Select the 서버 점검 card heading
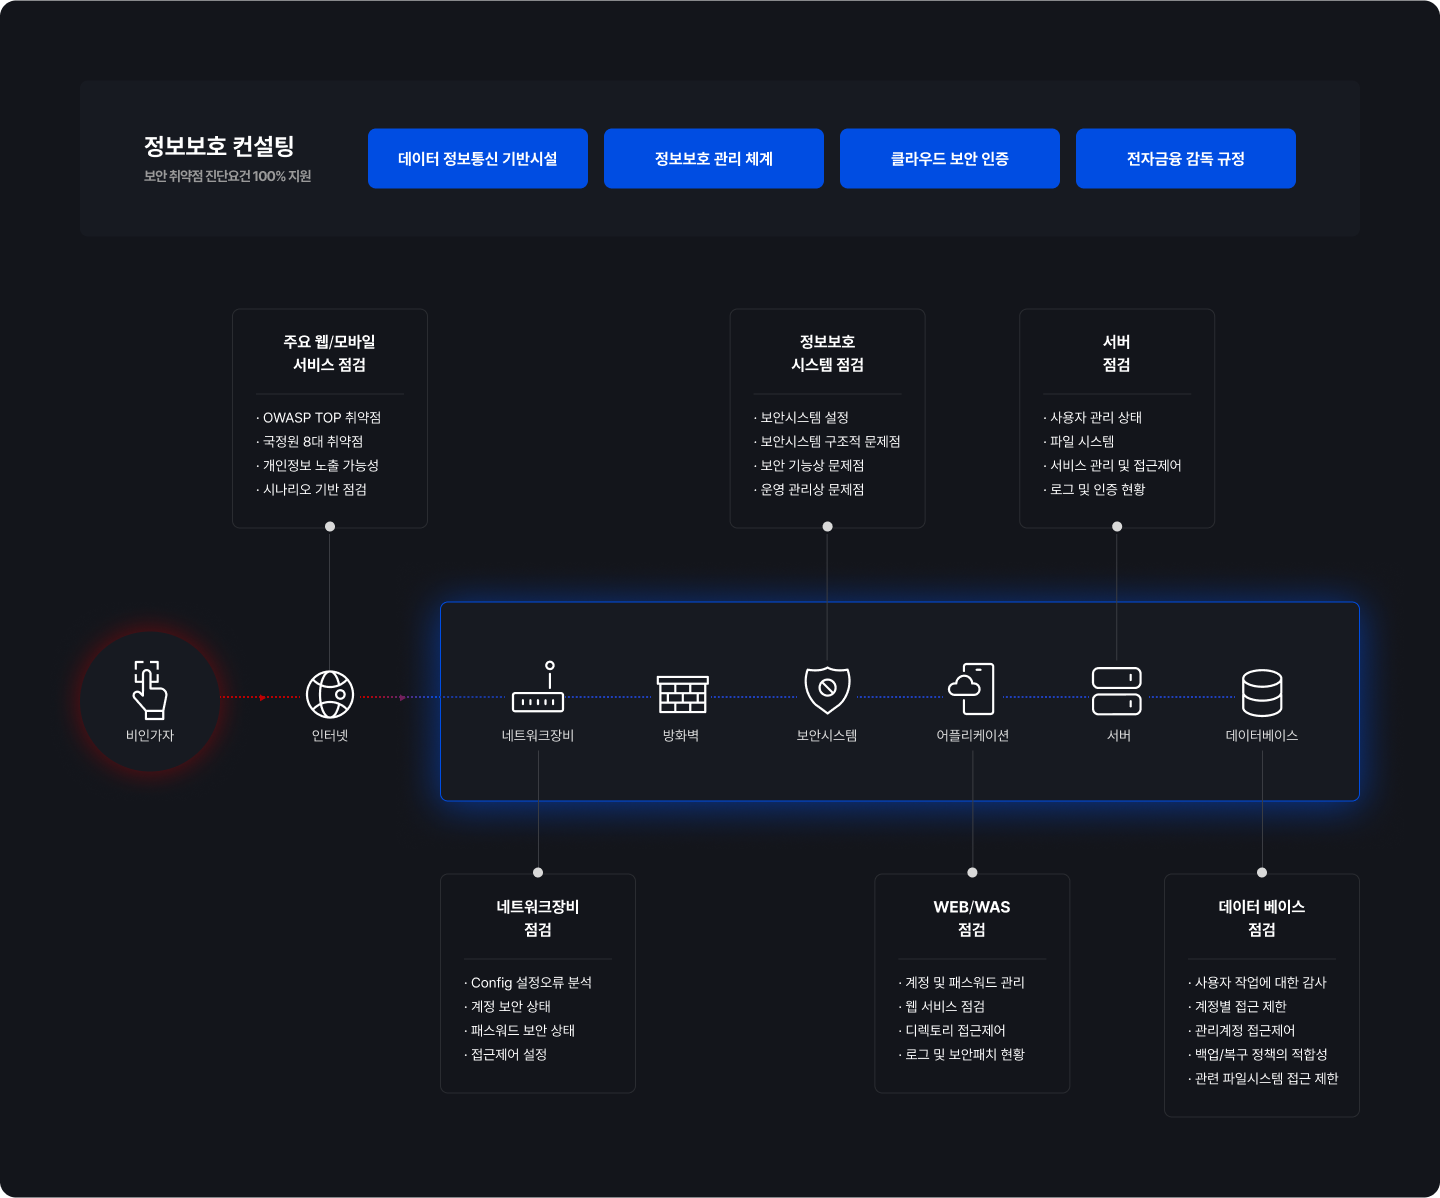 (x=1117, y=353)
